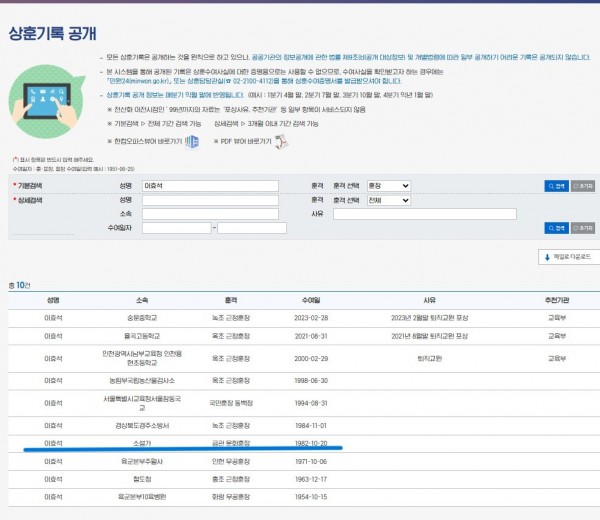Image resolution: width=600 pixels, height=520 pixels.
Task: Click the 기본검색 blue 검색 button
Action: click(556, 186)
